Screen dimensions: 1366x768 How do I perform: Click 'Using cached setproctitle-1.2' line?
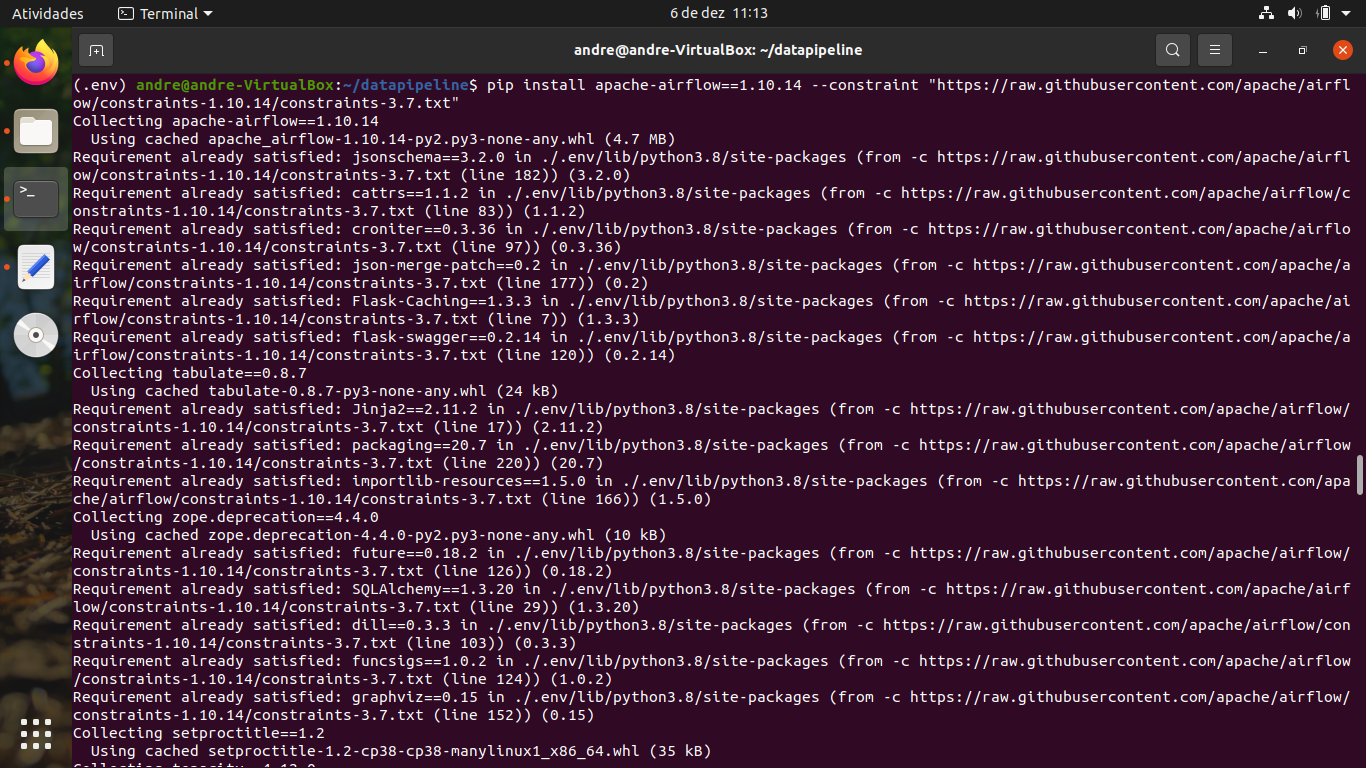(x=401, y=751)
